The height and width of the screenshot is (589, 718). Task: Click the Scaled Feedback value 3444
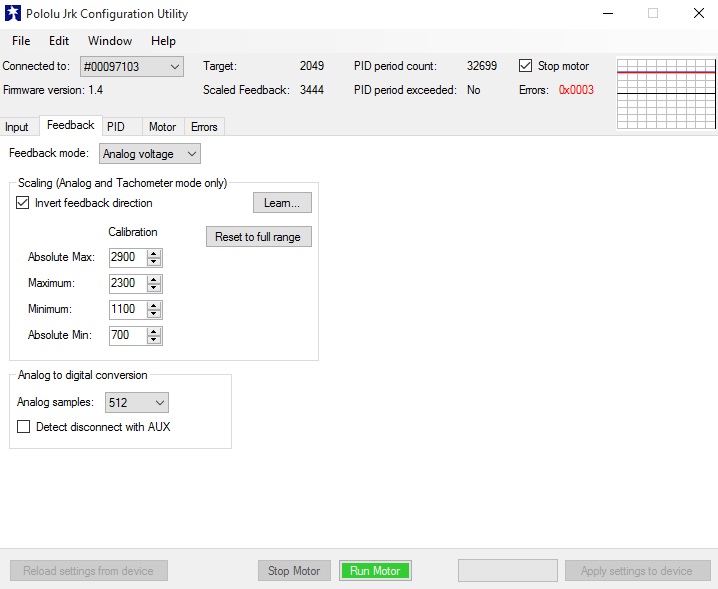[x=312, y=90]
